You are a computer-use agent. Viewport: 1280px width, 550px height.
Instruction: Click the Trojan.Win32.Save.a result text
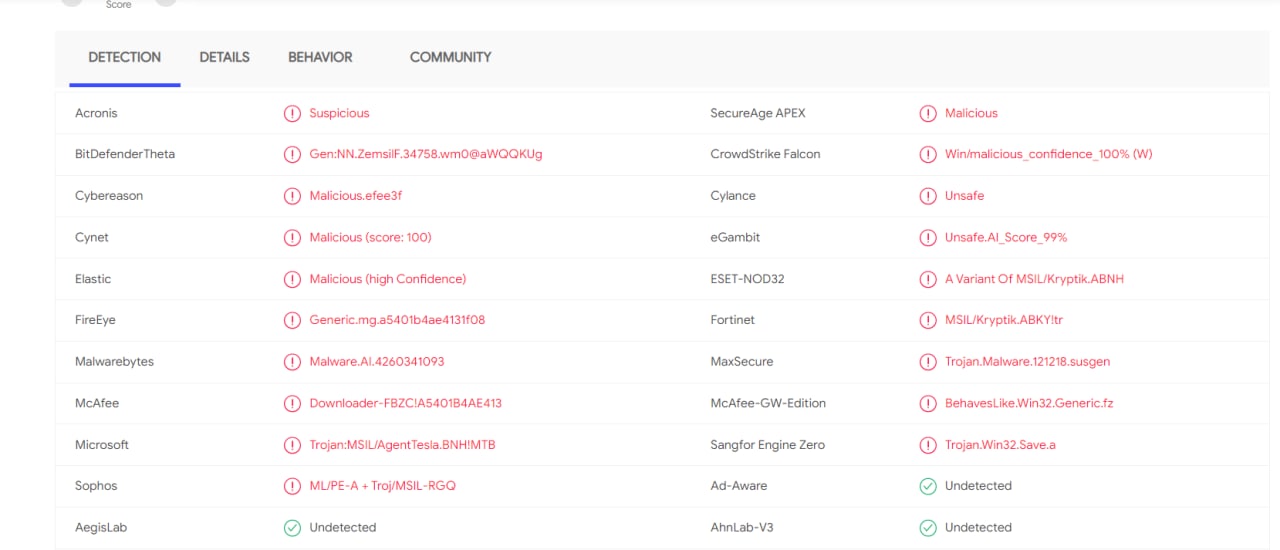click(1000, 445)
